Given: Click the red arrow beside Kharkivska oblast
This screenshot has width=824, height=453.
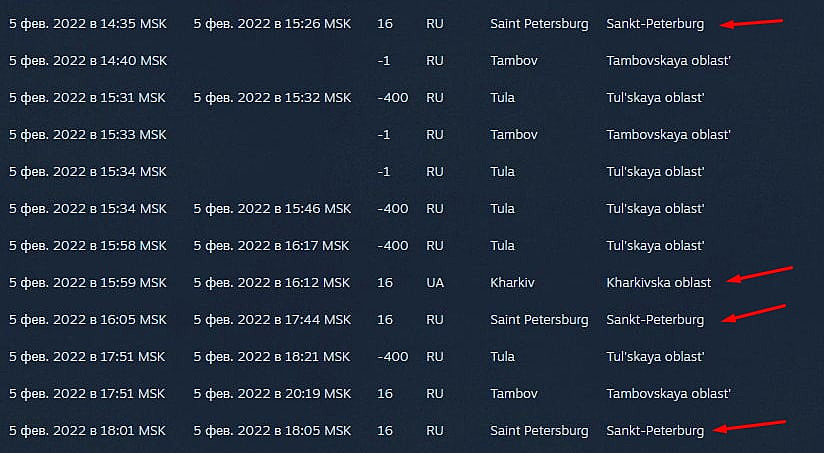Looking at the screenshot, I should (x=761, y=274).
